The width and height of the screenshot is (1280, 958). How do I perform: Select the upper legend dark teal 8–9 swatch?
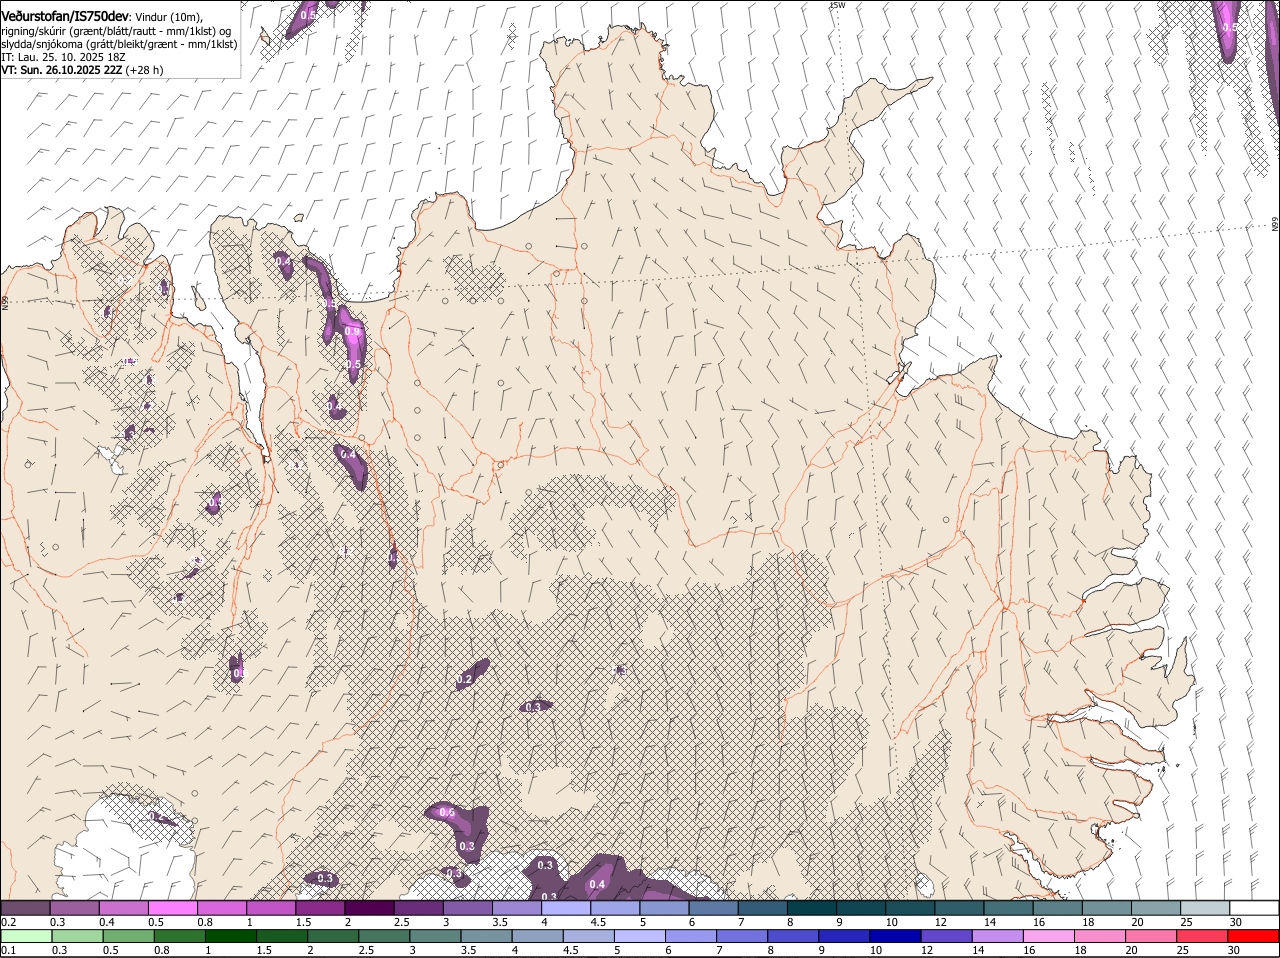[x=811, y=907]
